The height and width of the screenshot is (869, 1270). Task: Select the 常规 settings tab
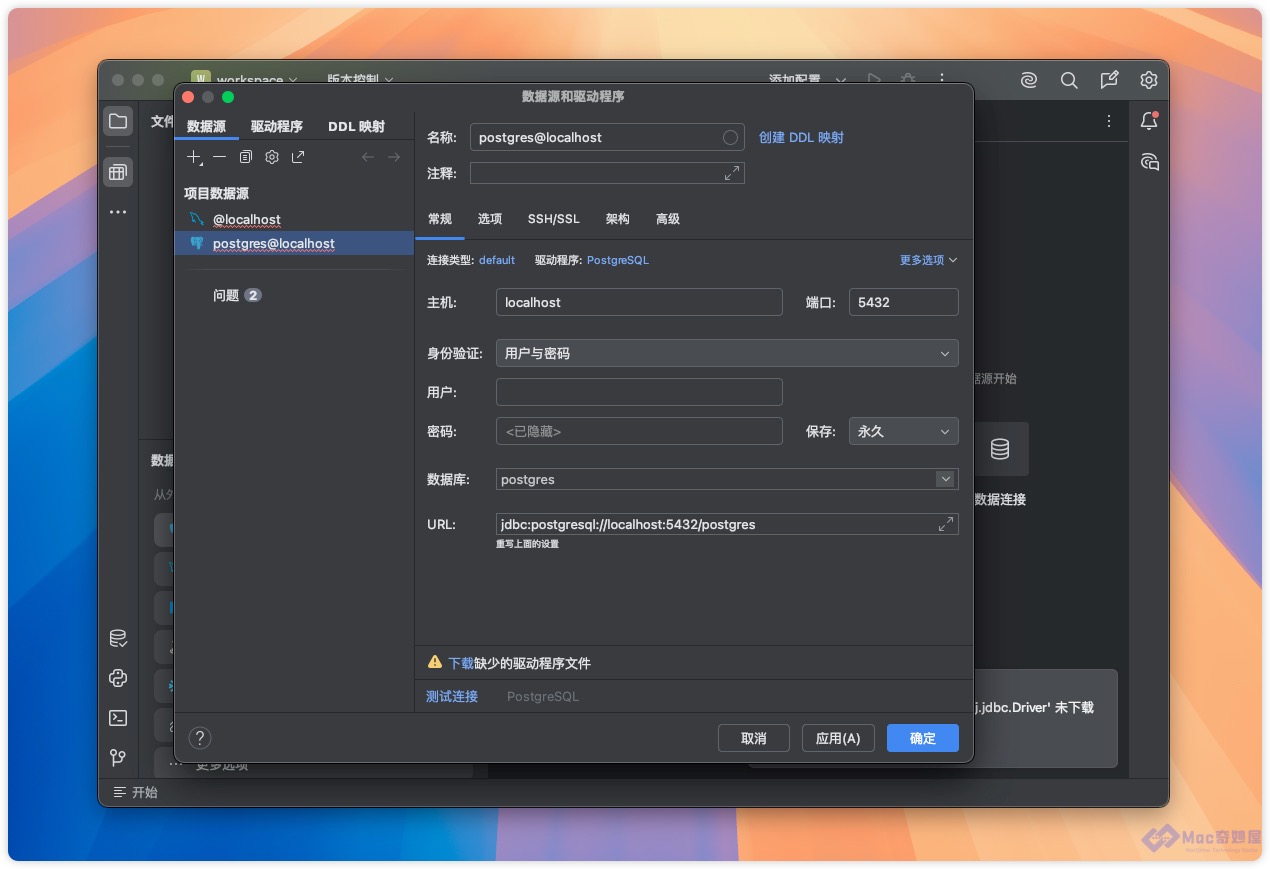pyautogui.click(x=440, y=219)
